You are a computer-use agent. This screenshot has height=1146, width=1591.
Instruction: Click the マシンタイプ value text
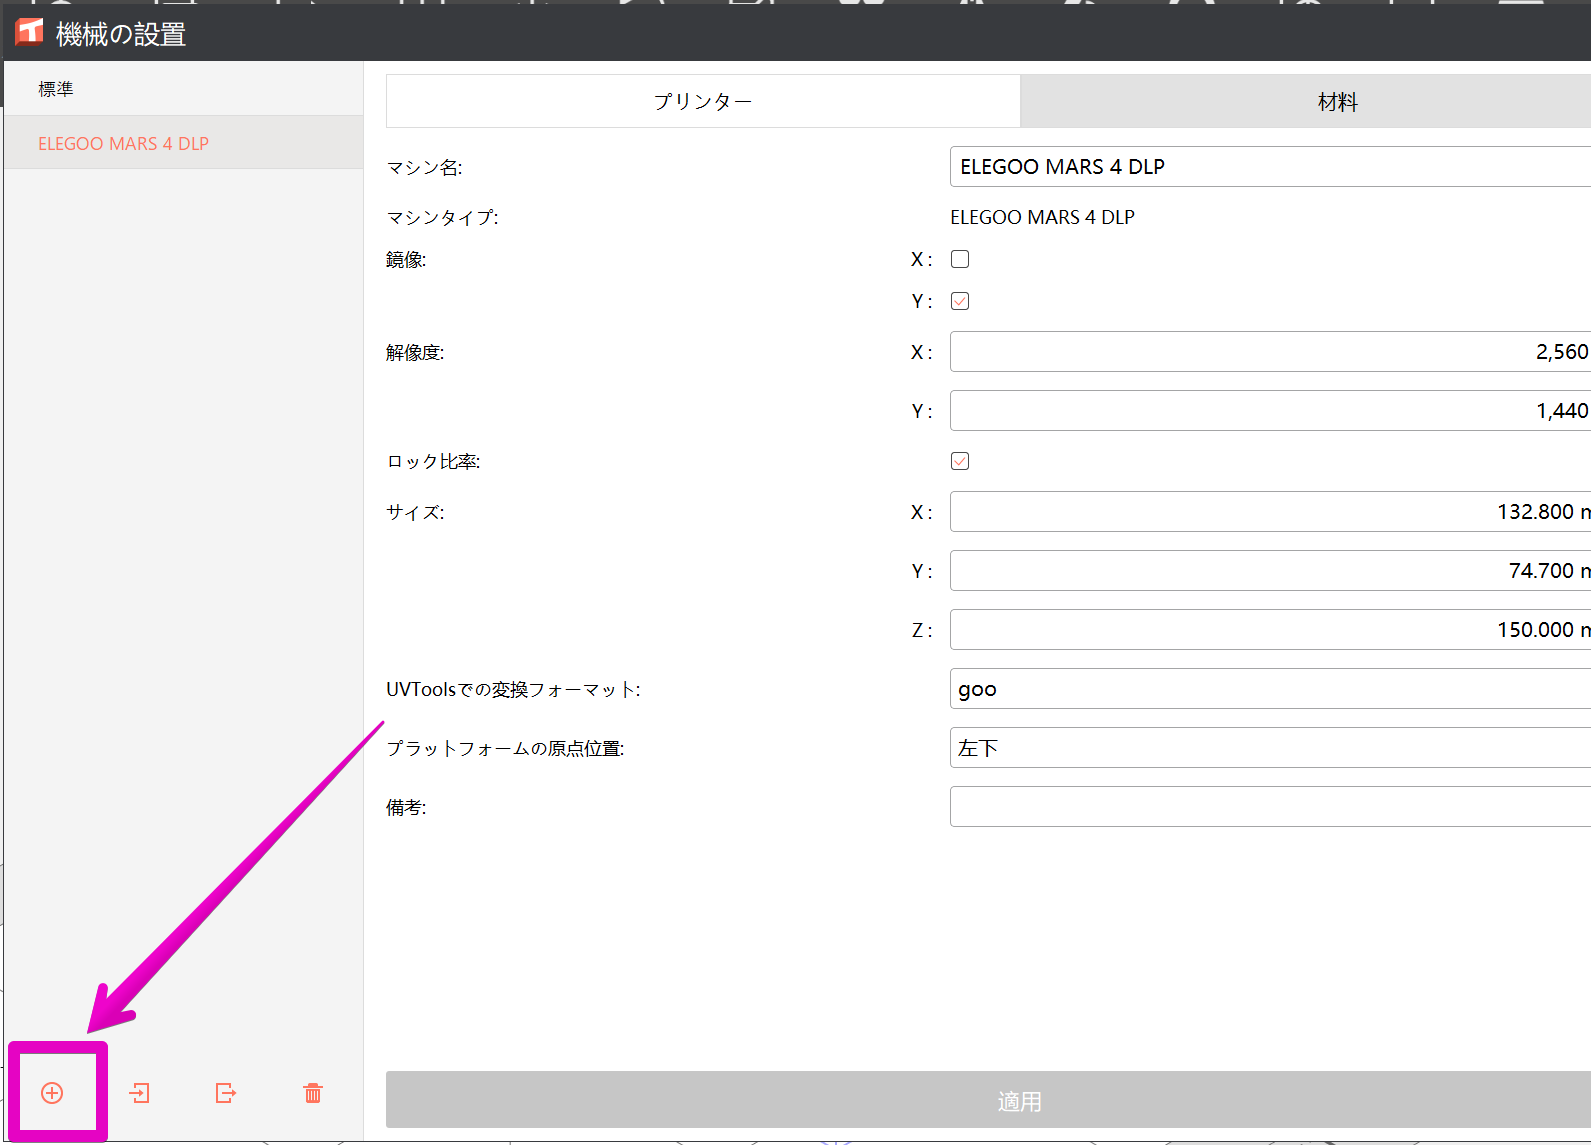1042,217
